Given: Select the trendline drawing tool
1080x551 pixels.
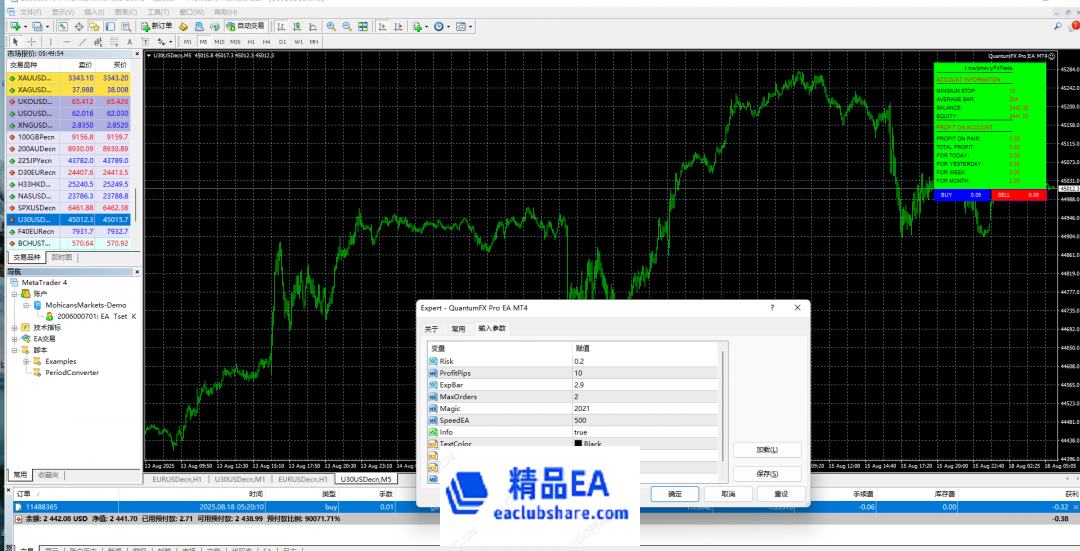Looking at the screenshot, I should tap(82, 42).
